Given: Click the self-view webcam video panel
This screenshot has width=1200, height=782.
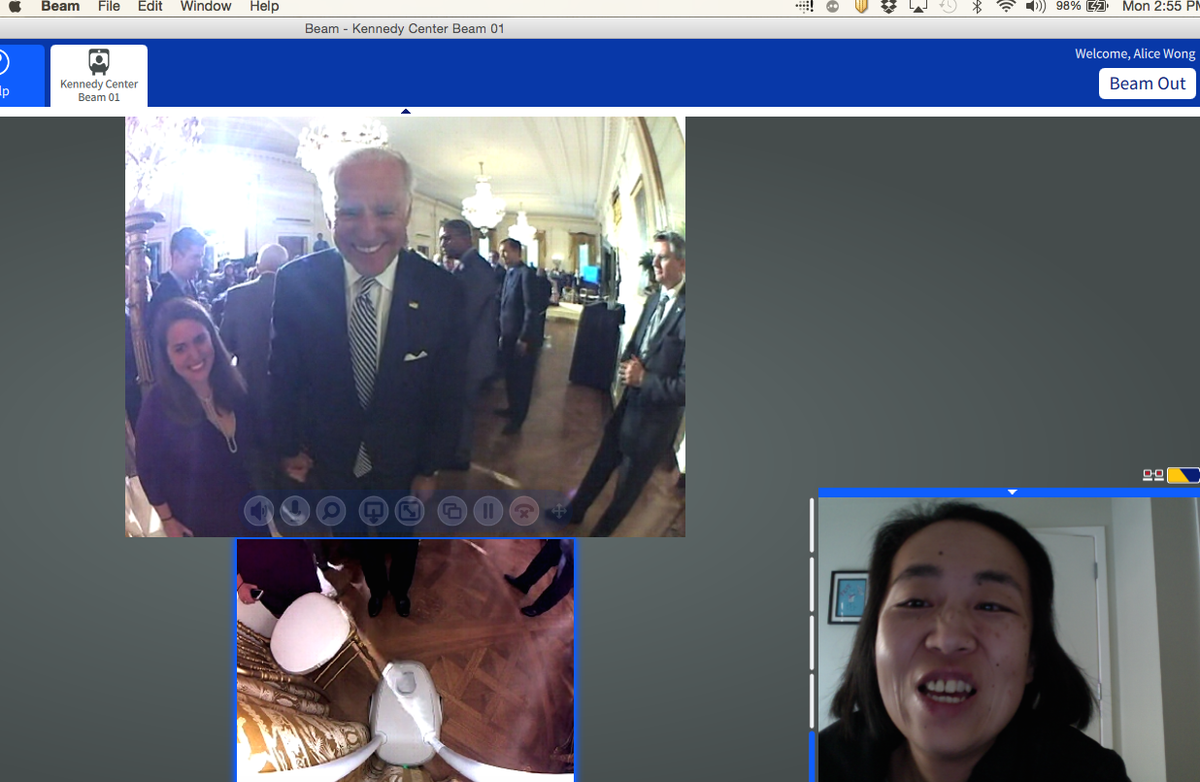Looking at the screenshot, I should (1009, 639).
